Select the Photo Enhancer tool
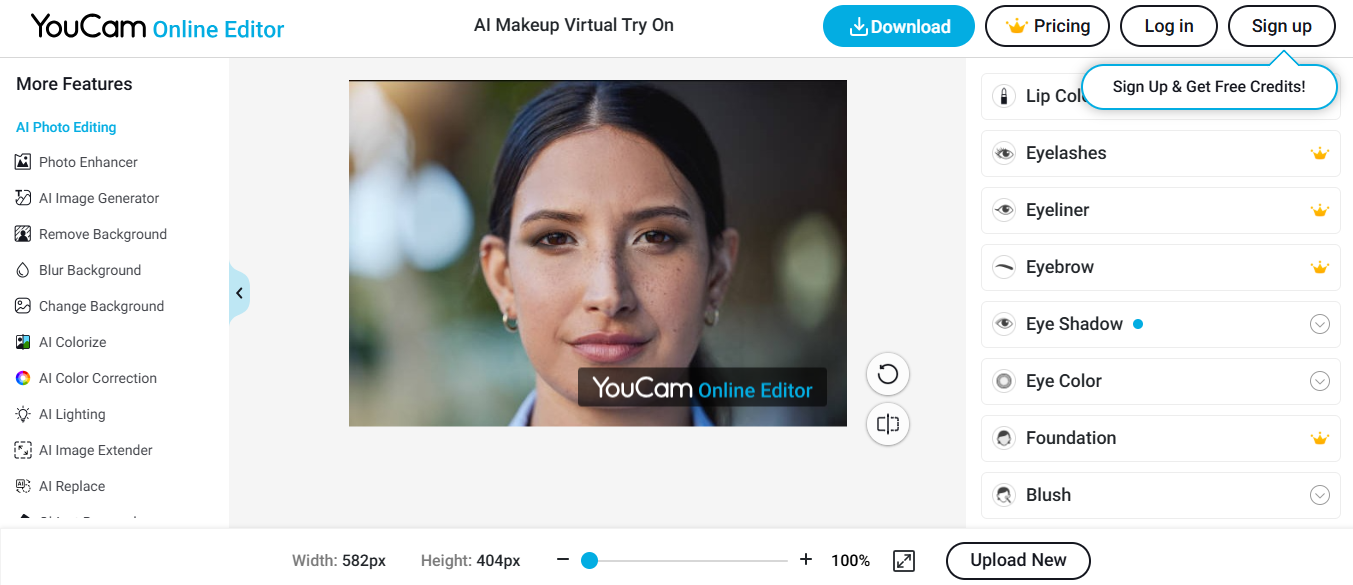Image resolution: width=1353 pixels, height=585 pixels. (x=88, y=161)
